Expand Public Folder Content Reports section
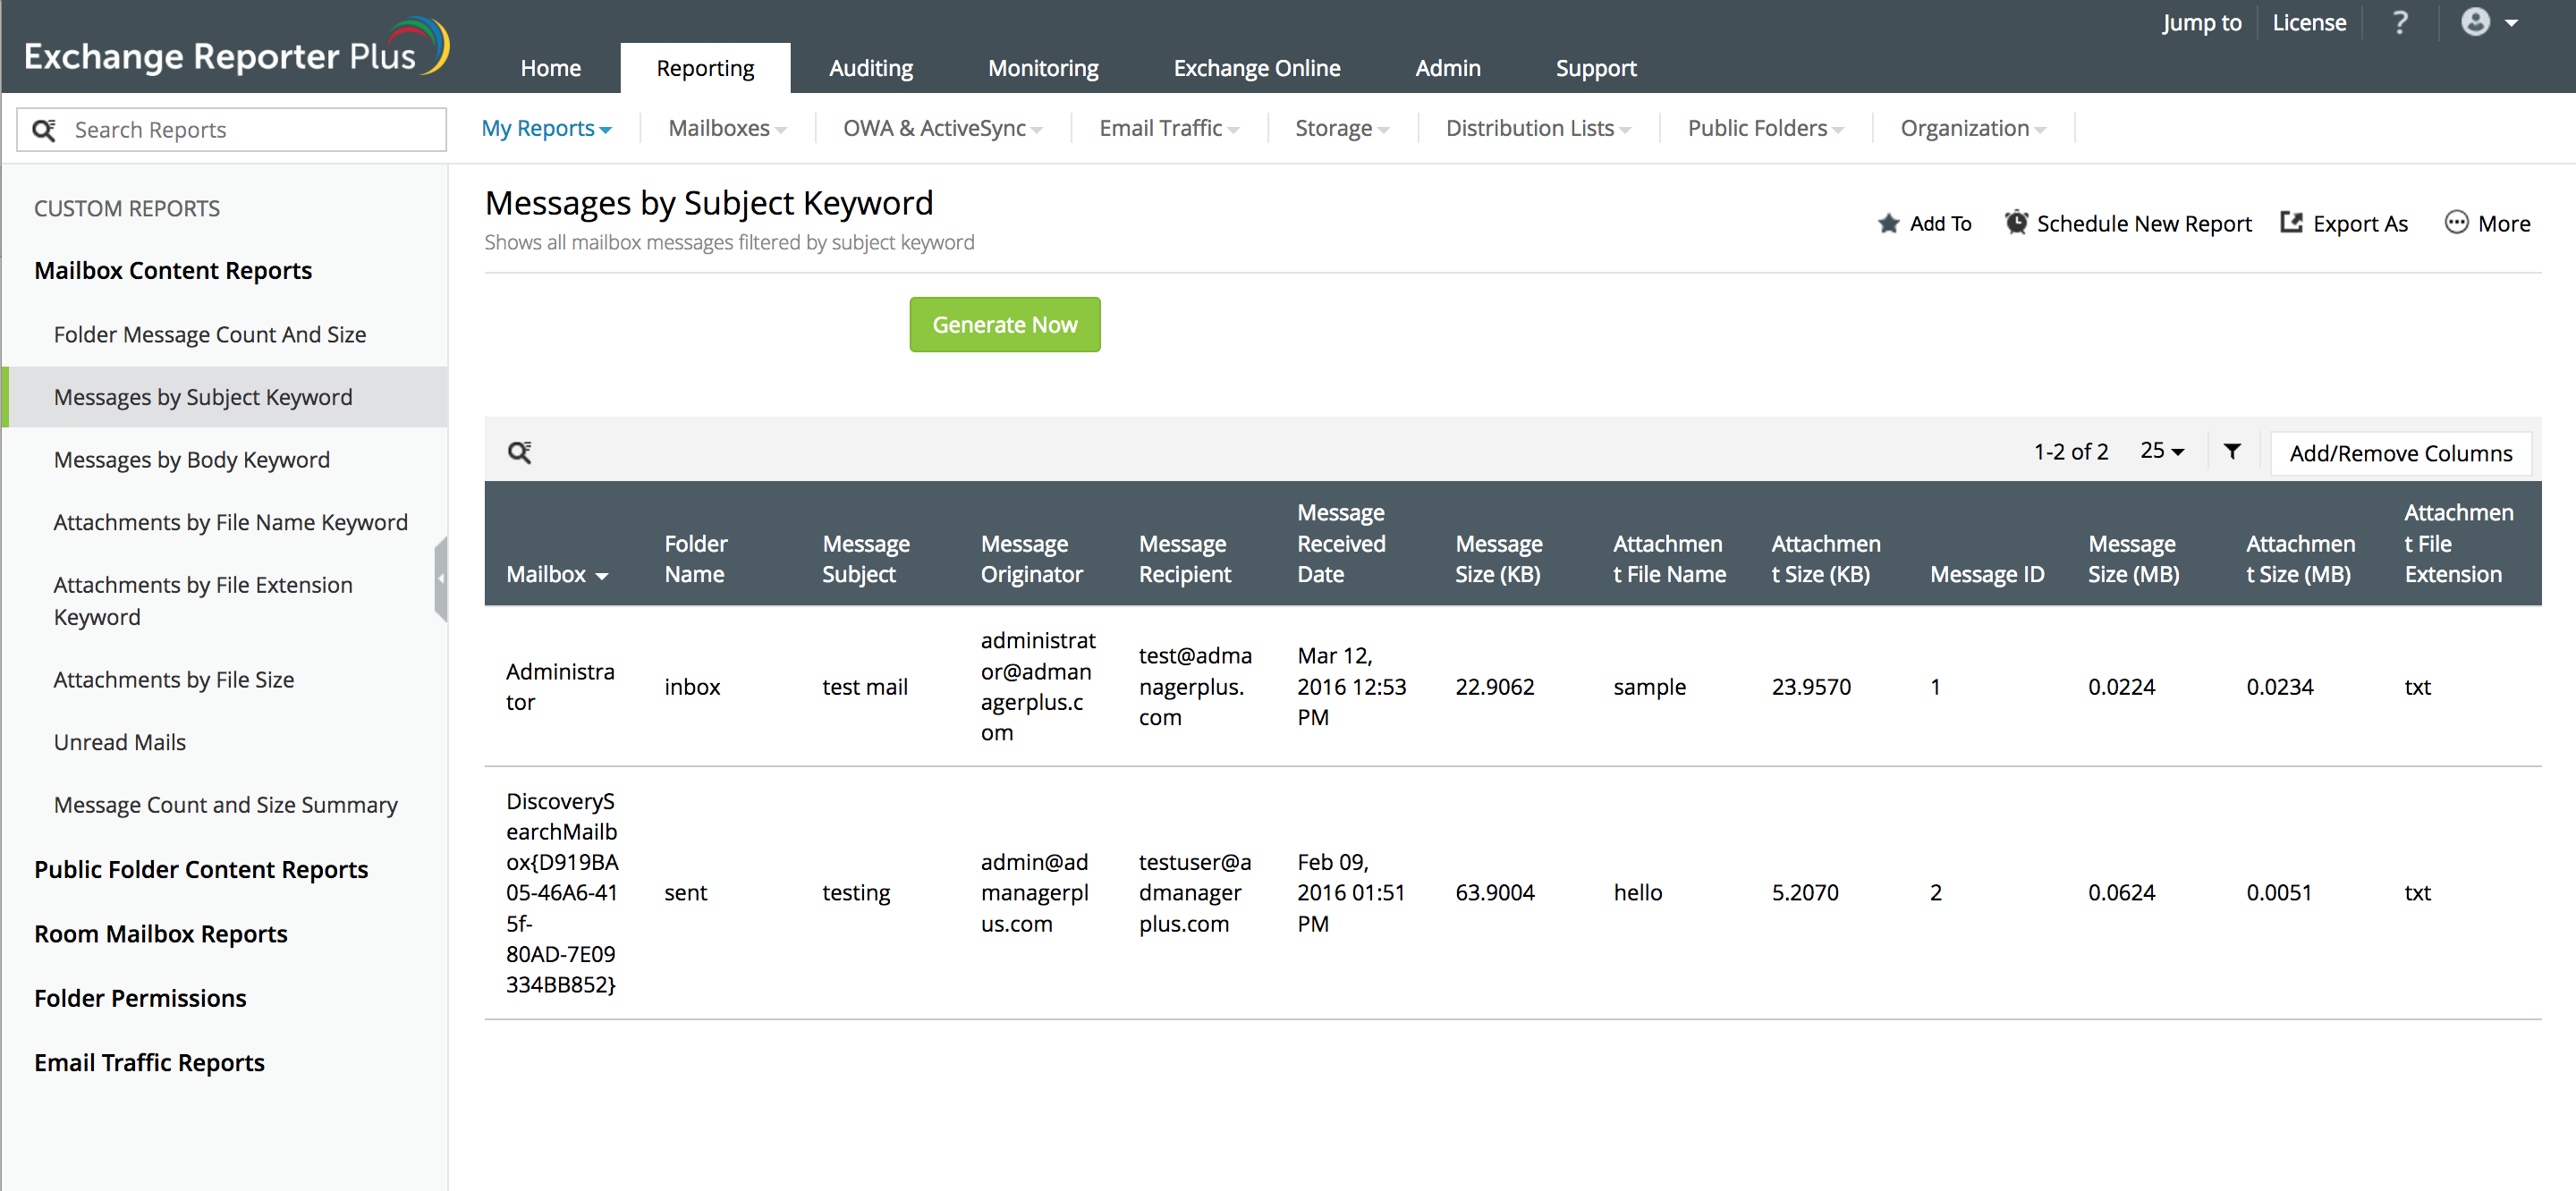 (x=201, y=869)
